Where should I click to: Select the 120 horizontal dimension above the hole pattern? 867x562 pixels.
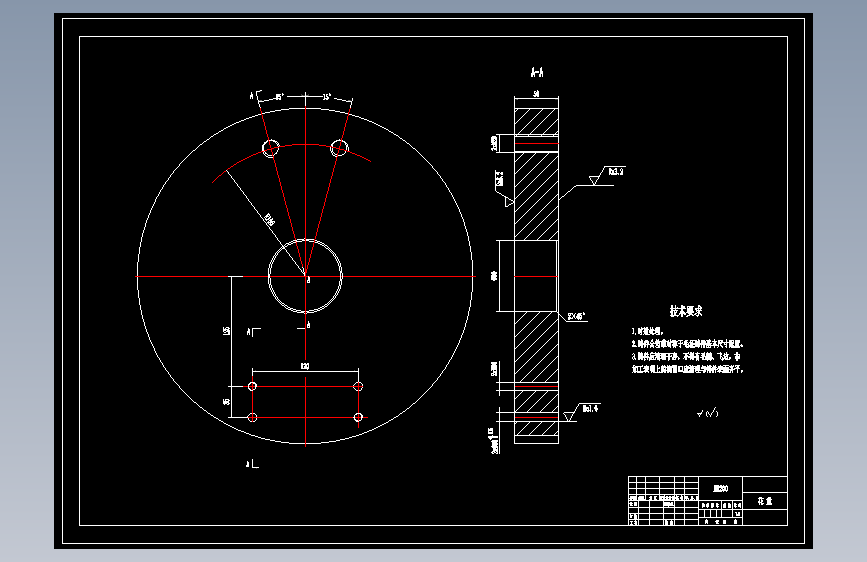(x=305, y=366)
